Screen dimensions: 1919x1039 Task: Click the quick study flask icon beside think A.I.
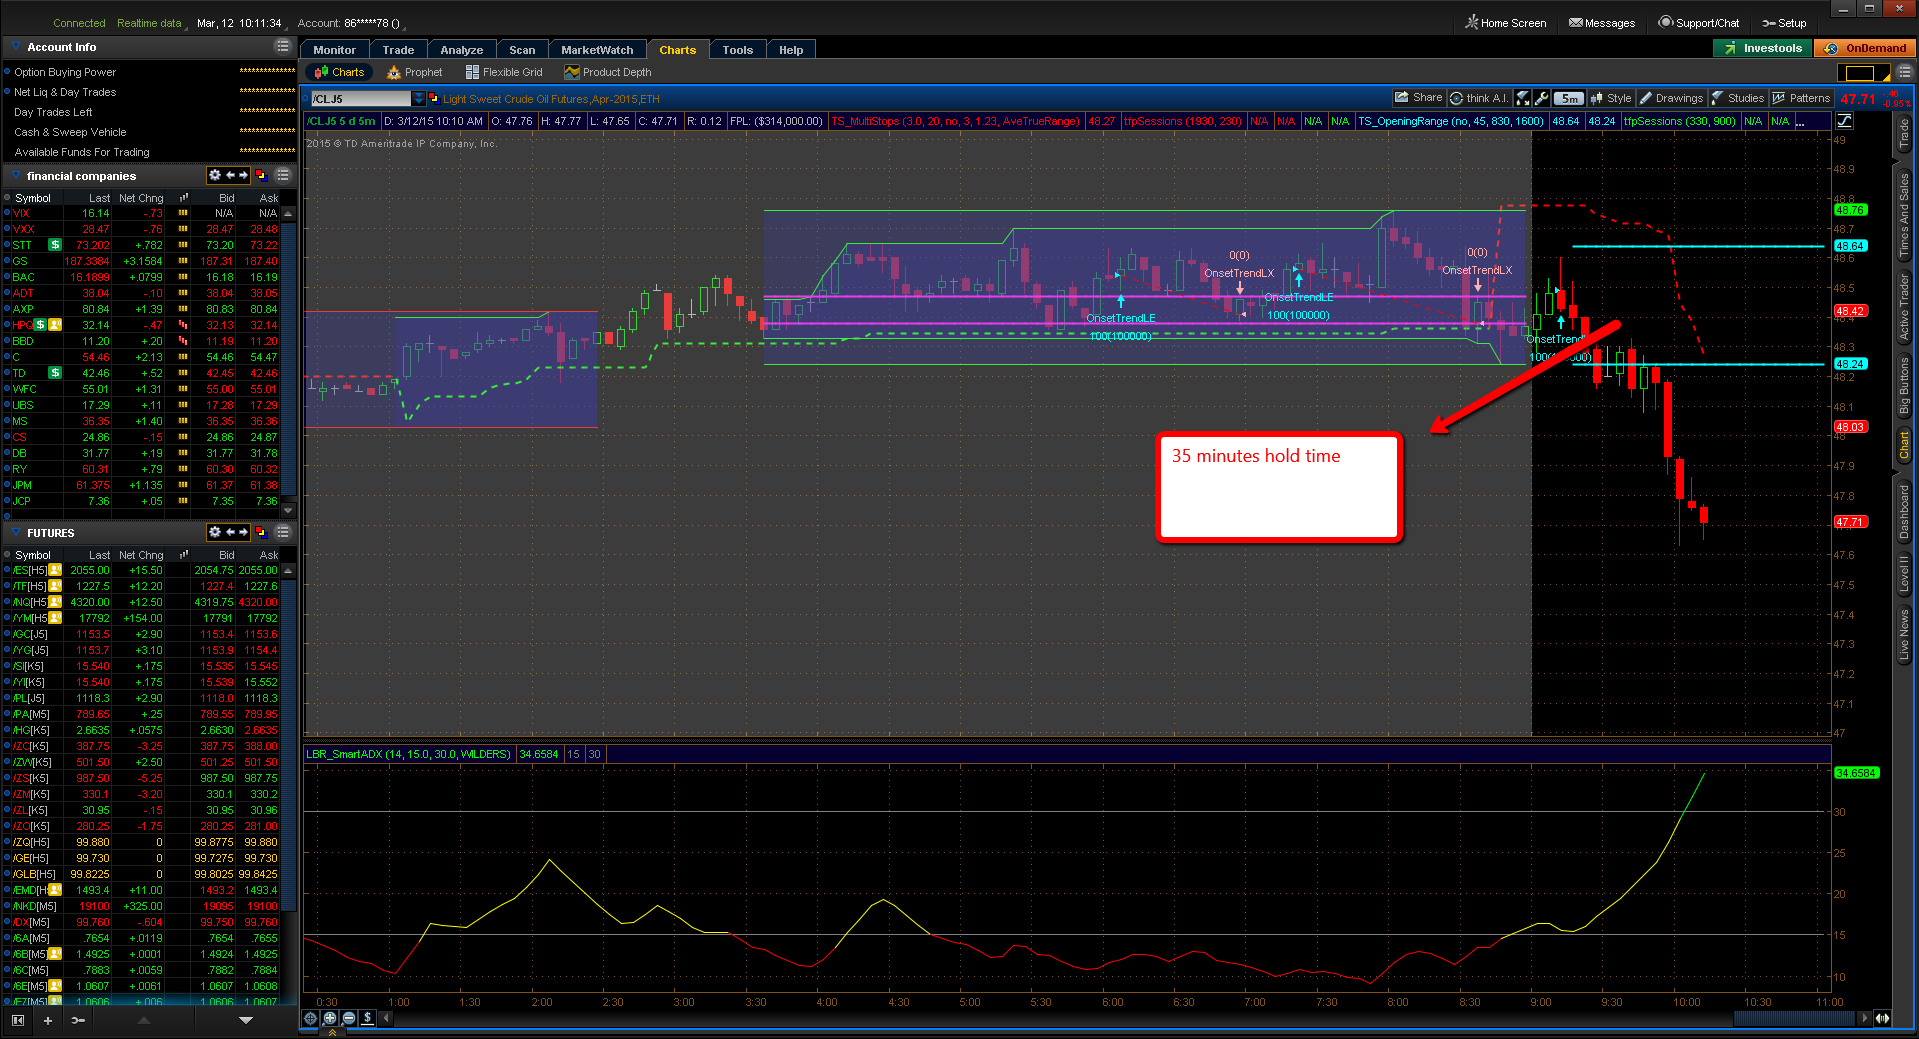[1523, 98]
